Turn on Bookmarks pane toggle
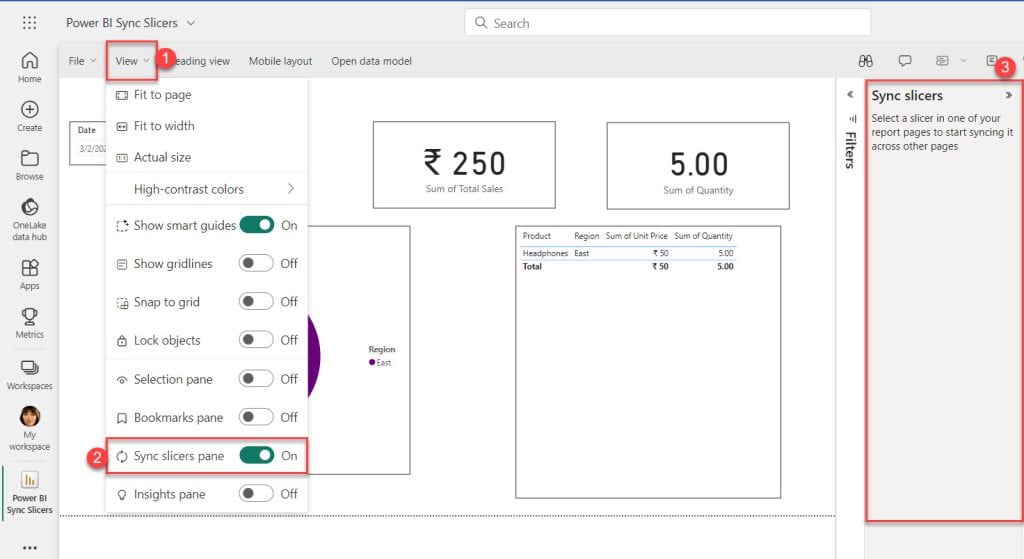Screen dimensions: 1024x559 (256, 417)
